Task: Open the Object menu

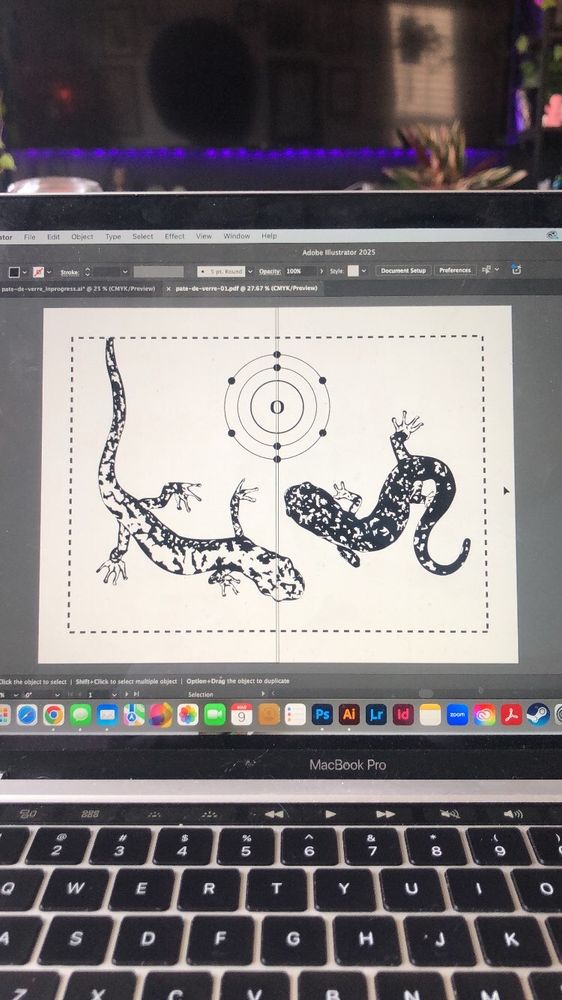Action: click(82, 237)
